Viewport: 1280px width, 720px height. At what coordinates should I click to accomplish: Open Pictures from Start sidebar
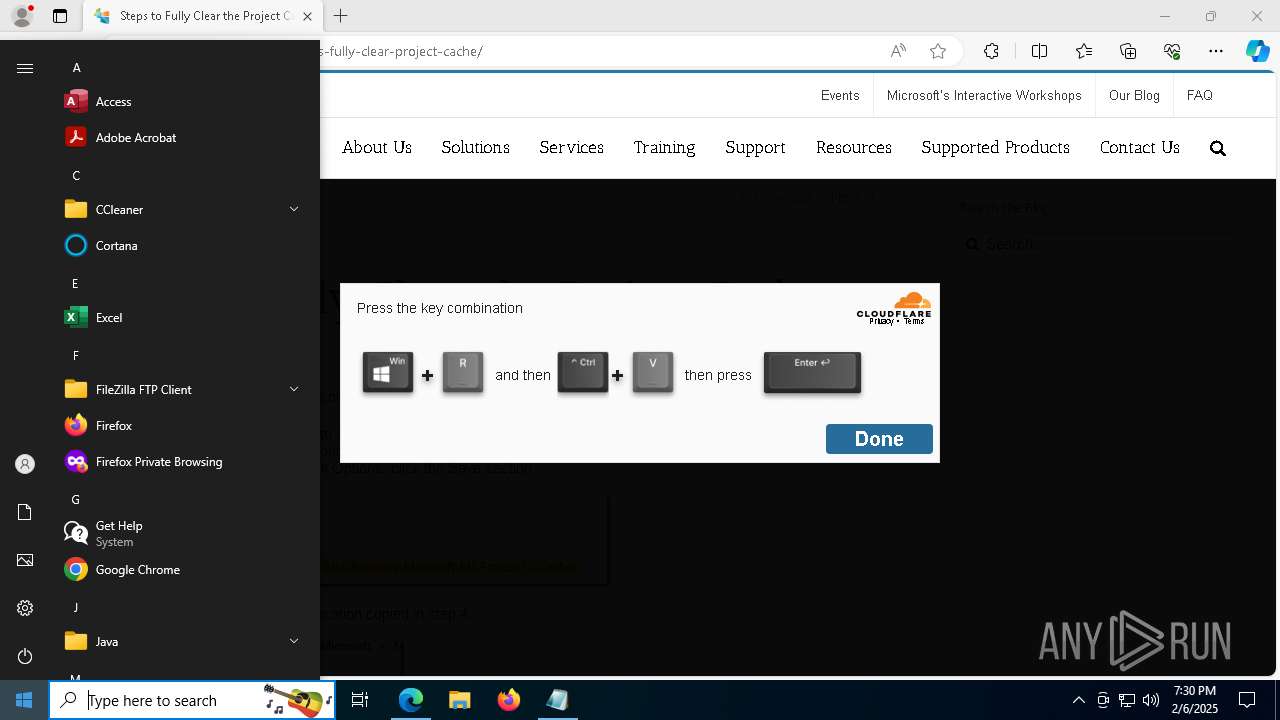[25, 560]
